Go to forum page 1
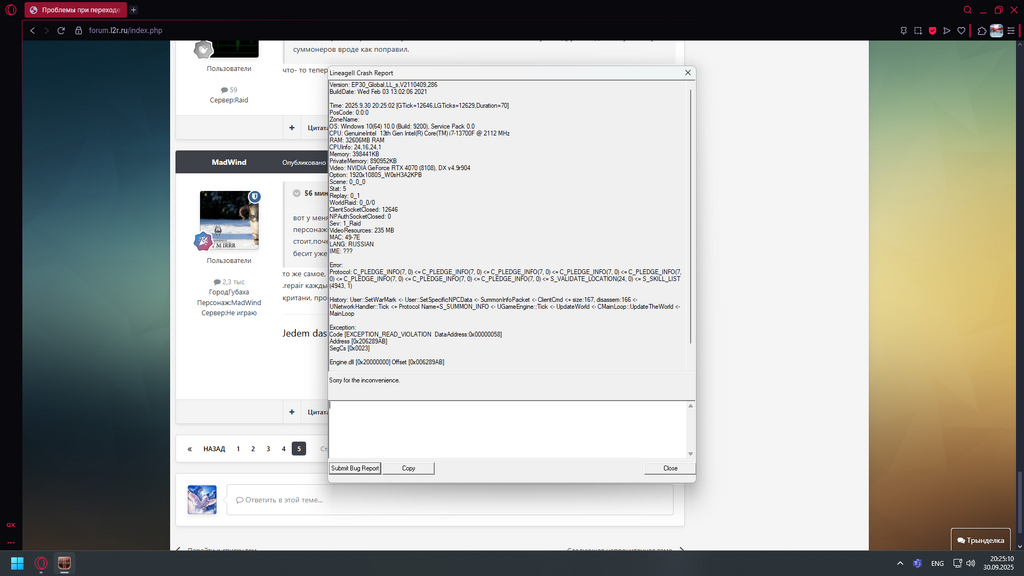Screen dimensions: 1024x576 point(238,449)
